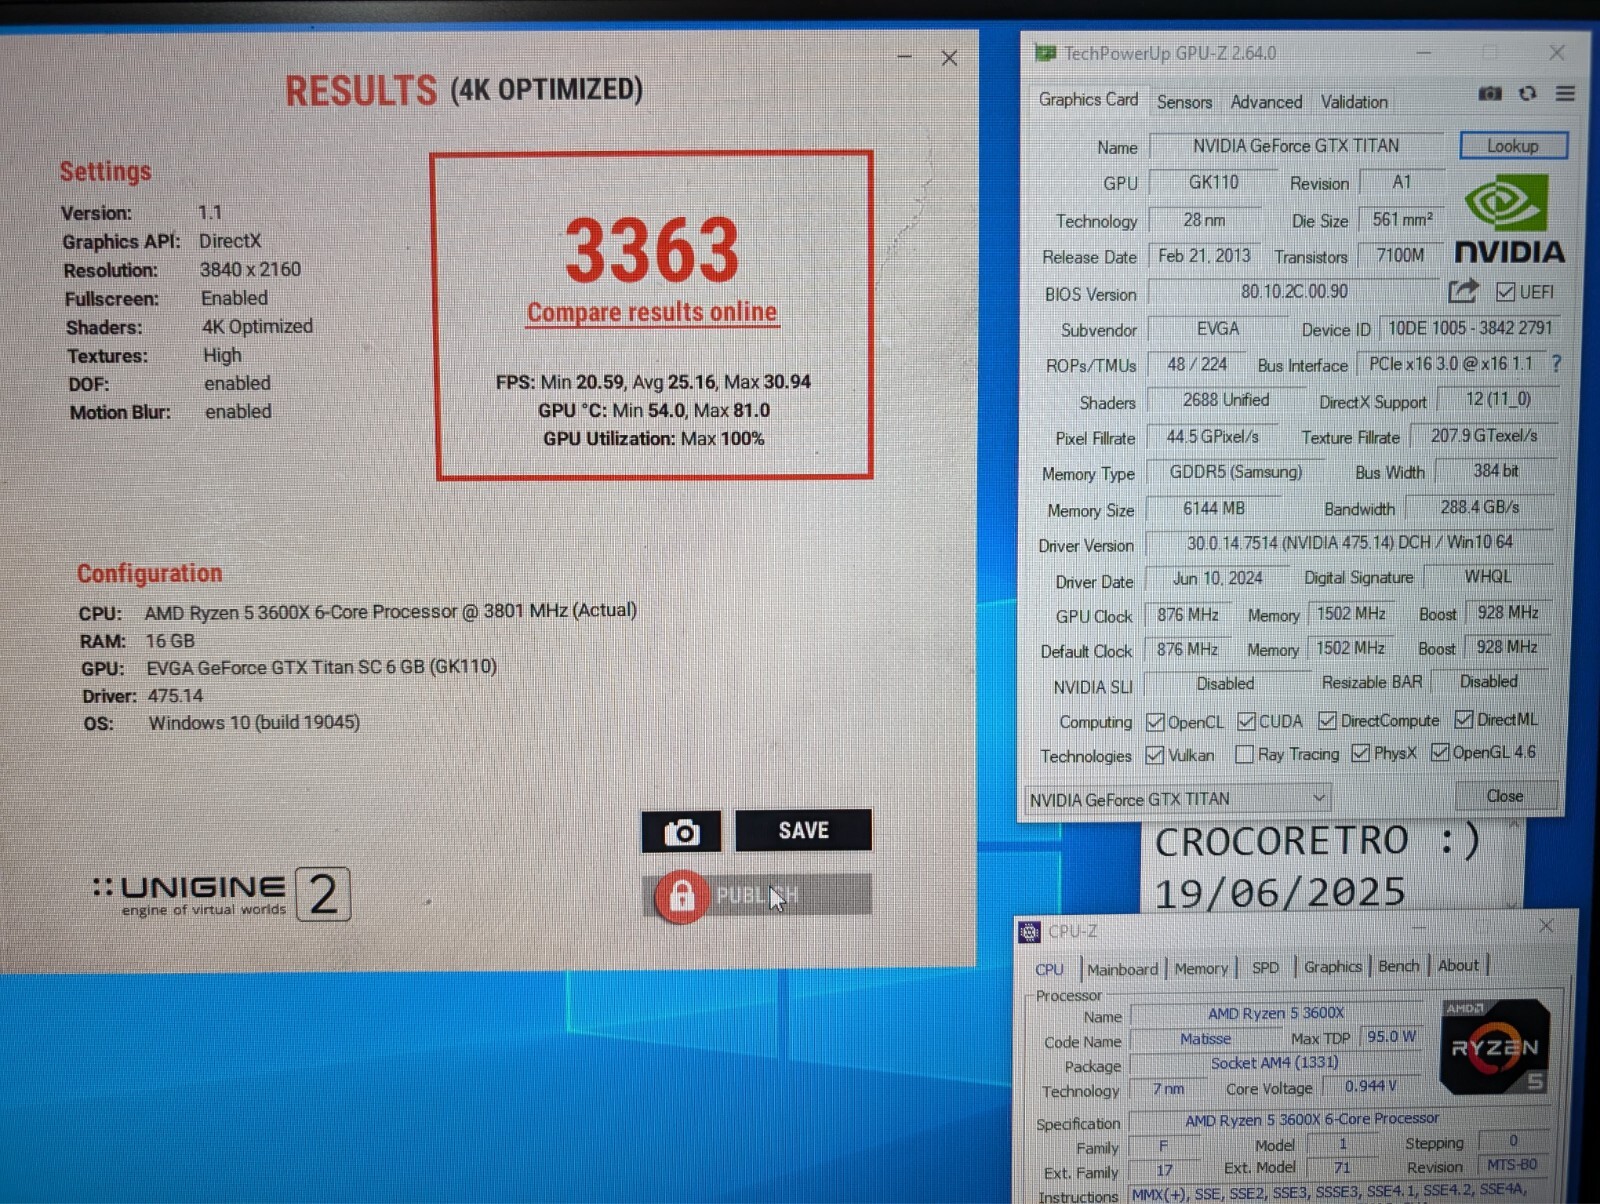Click the GPU-Z title bar app icon

pos(1045,53)
